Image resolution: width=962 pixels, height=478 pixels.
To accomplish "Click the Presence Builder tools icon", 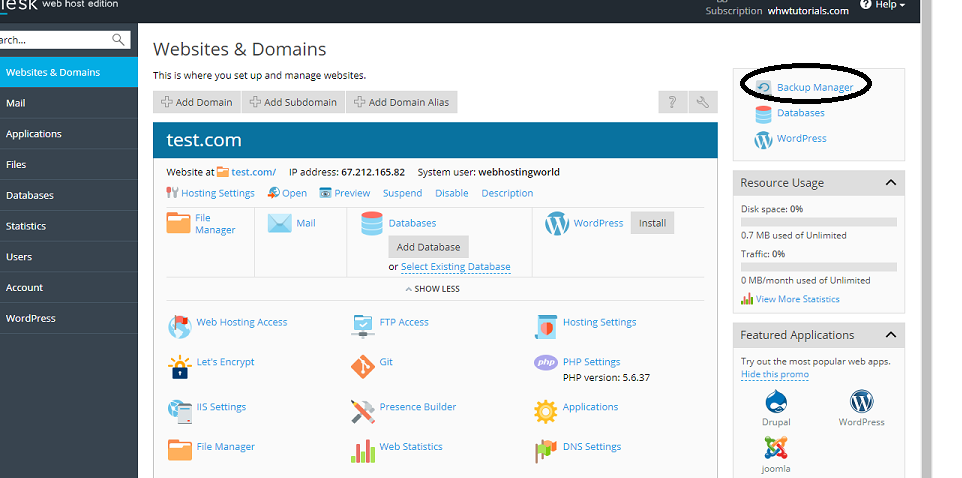I will (362, 410).
